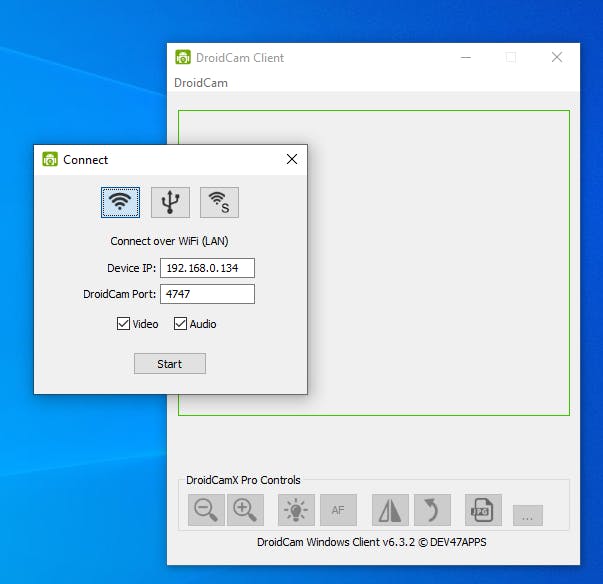Click the 'DroidCamX Pro Controls' label
Viewport: 603px width, 584px height.
point(243,480)
